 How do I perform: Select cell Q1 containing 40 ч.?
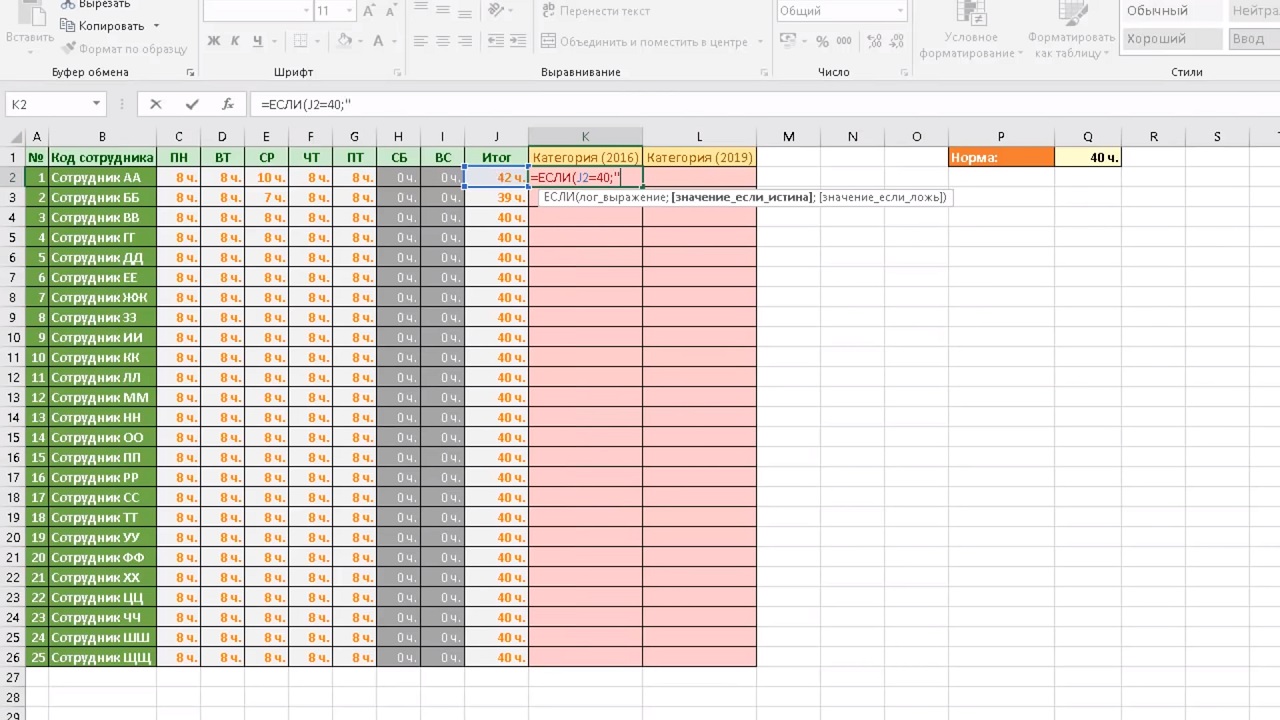tap(1087, 157)
